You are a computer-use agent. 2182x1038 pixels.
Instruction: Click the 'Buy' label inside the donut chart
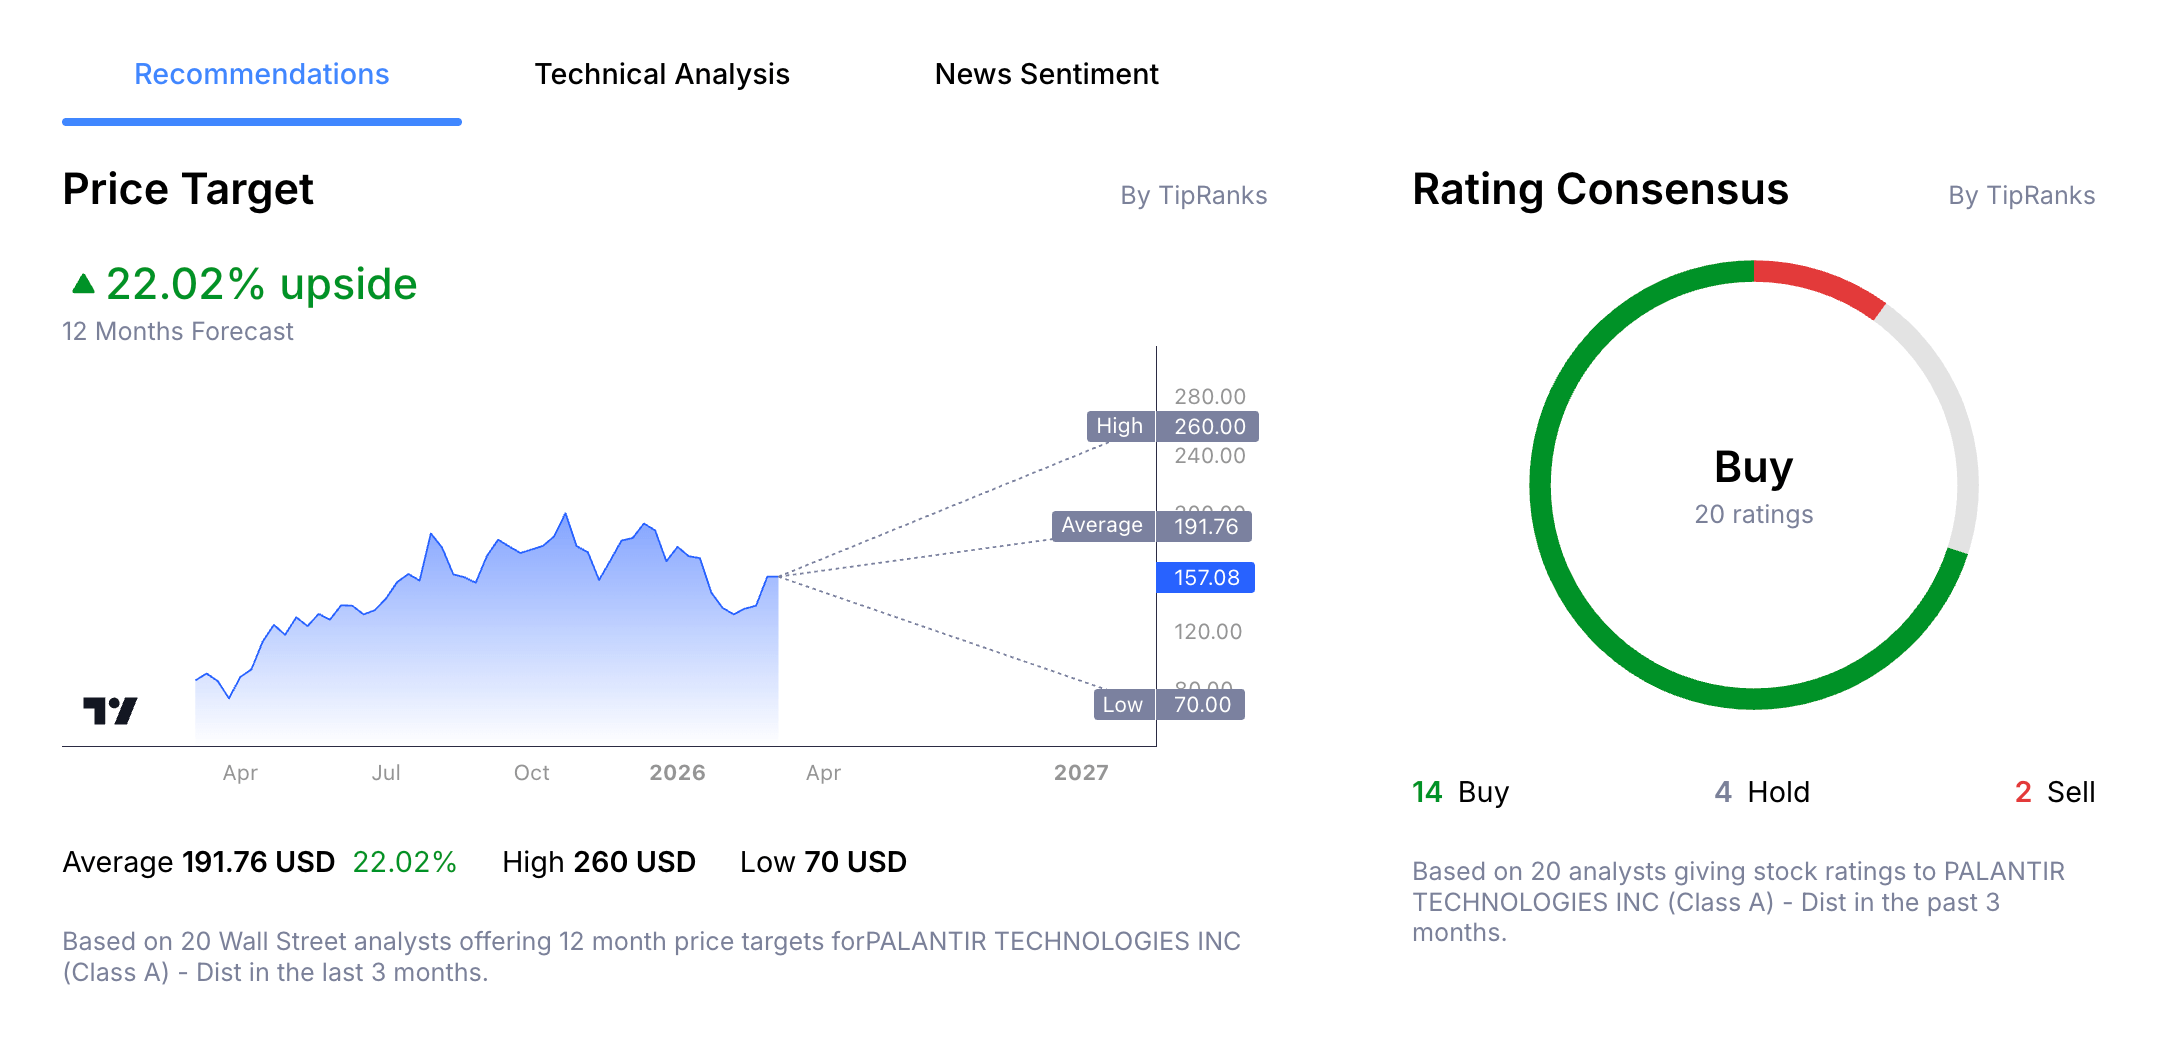point(1753,466)
